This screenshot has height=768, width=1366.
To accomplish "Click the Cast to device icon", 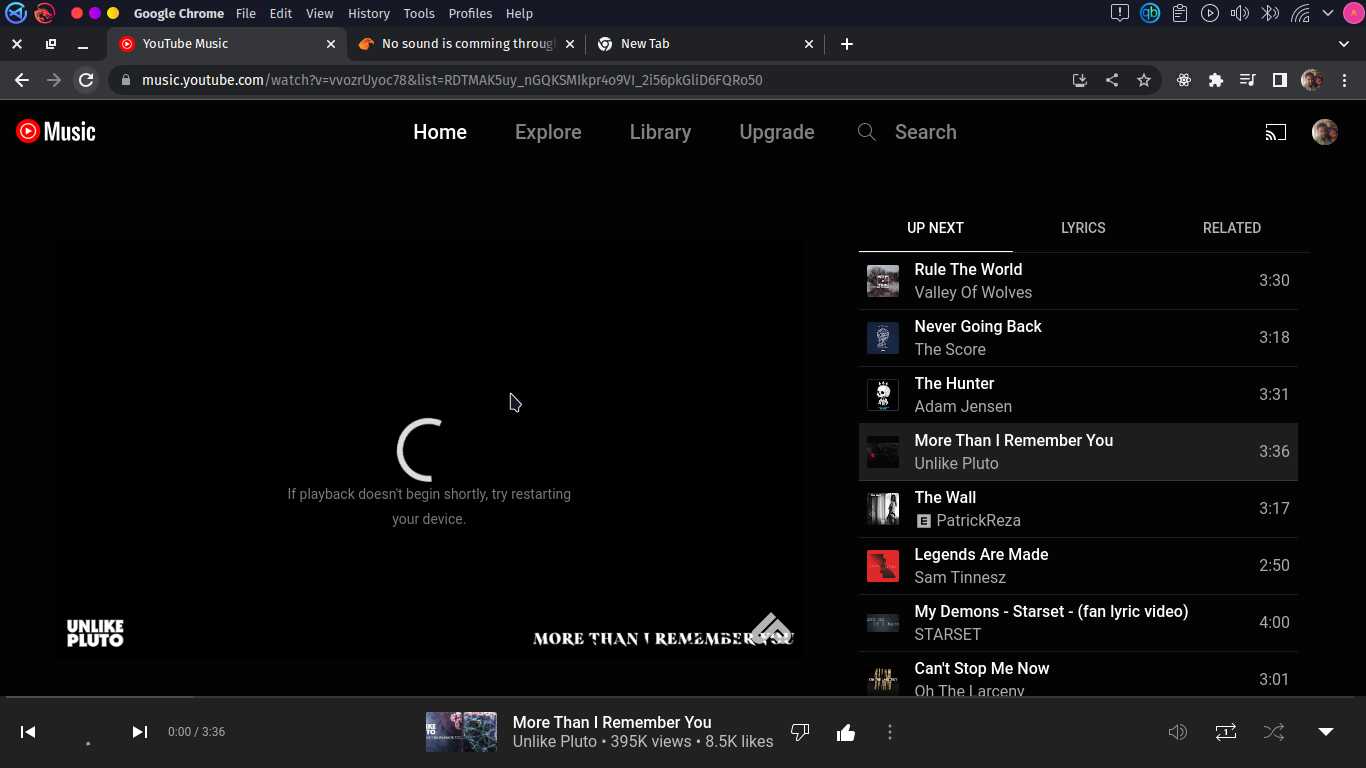I will tap(1276, 132).
